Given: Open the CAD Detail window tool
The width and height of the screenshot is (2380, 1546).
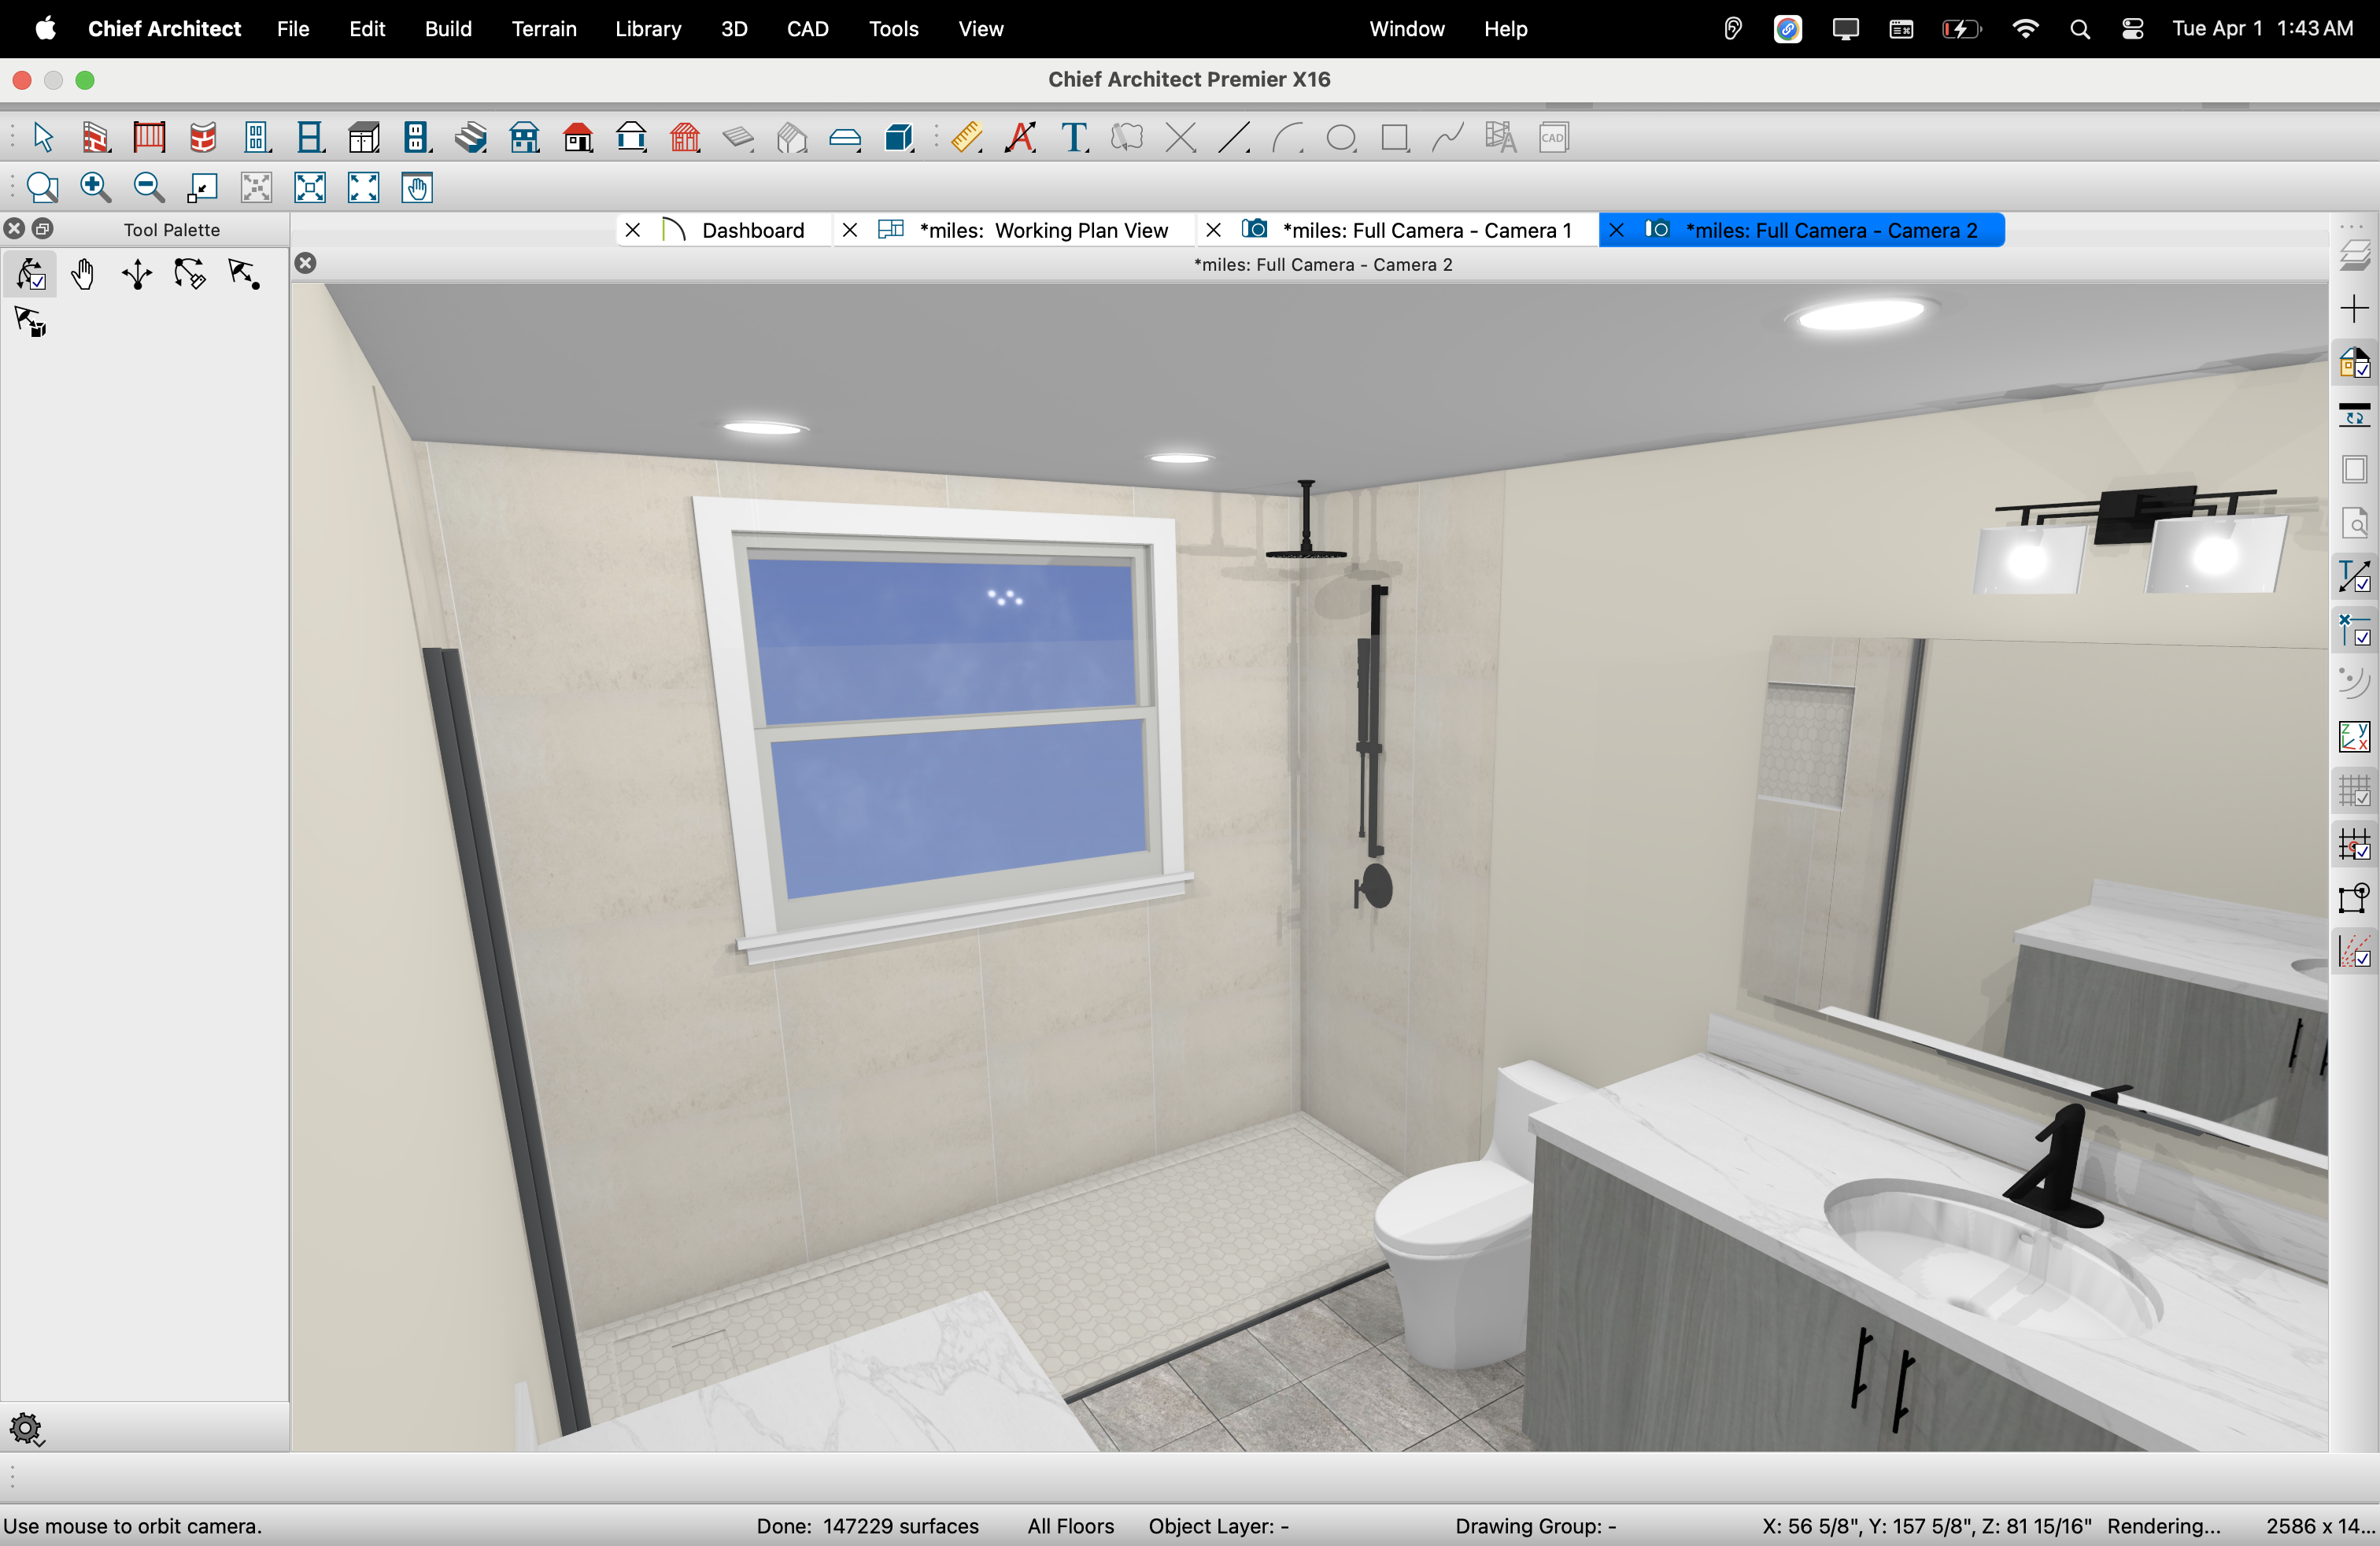Looking at the screenshot, I should point(1554,137).
